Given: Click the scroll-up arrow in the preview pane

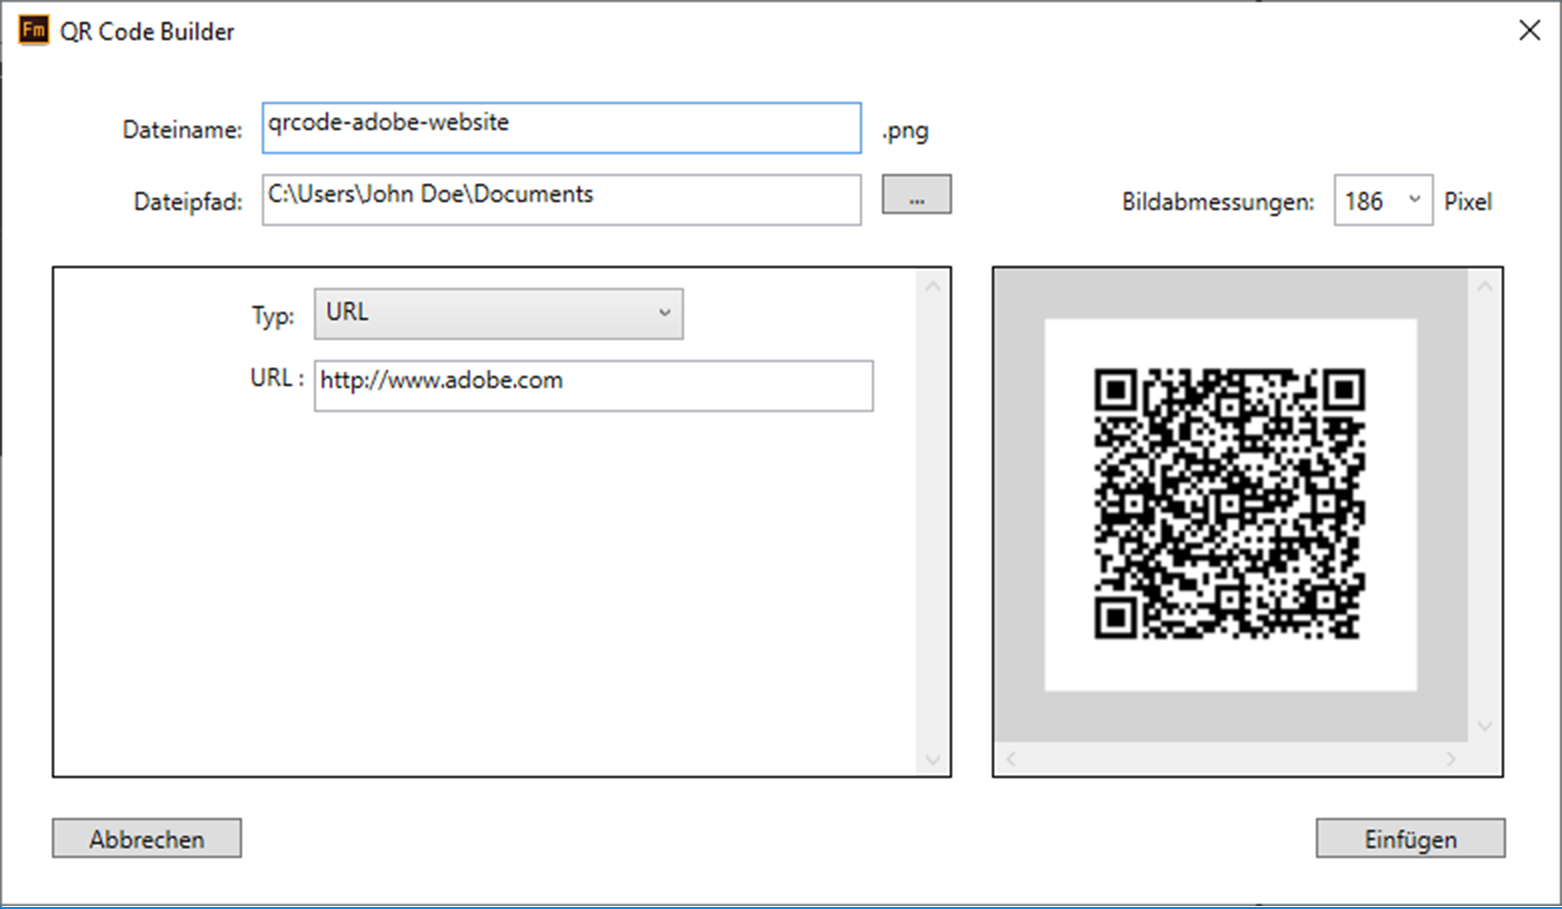Looking at the screenshot, I should (1485, 285).
